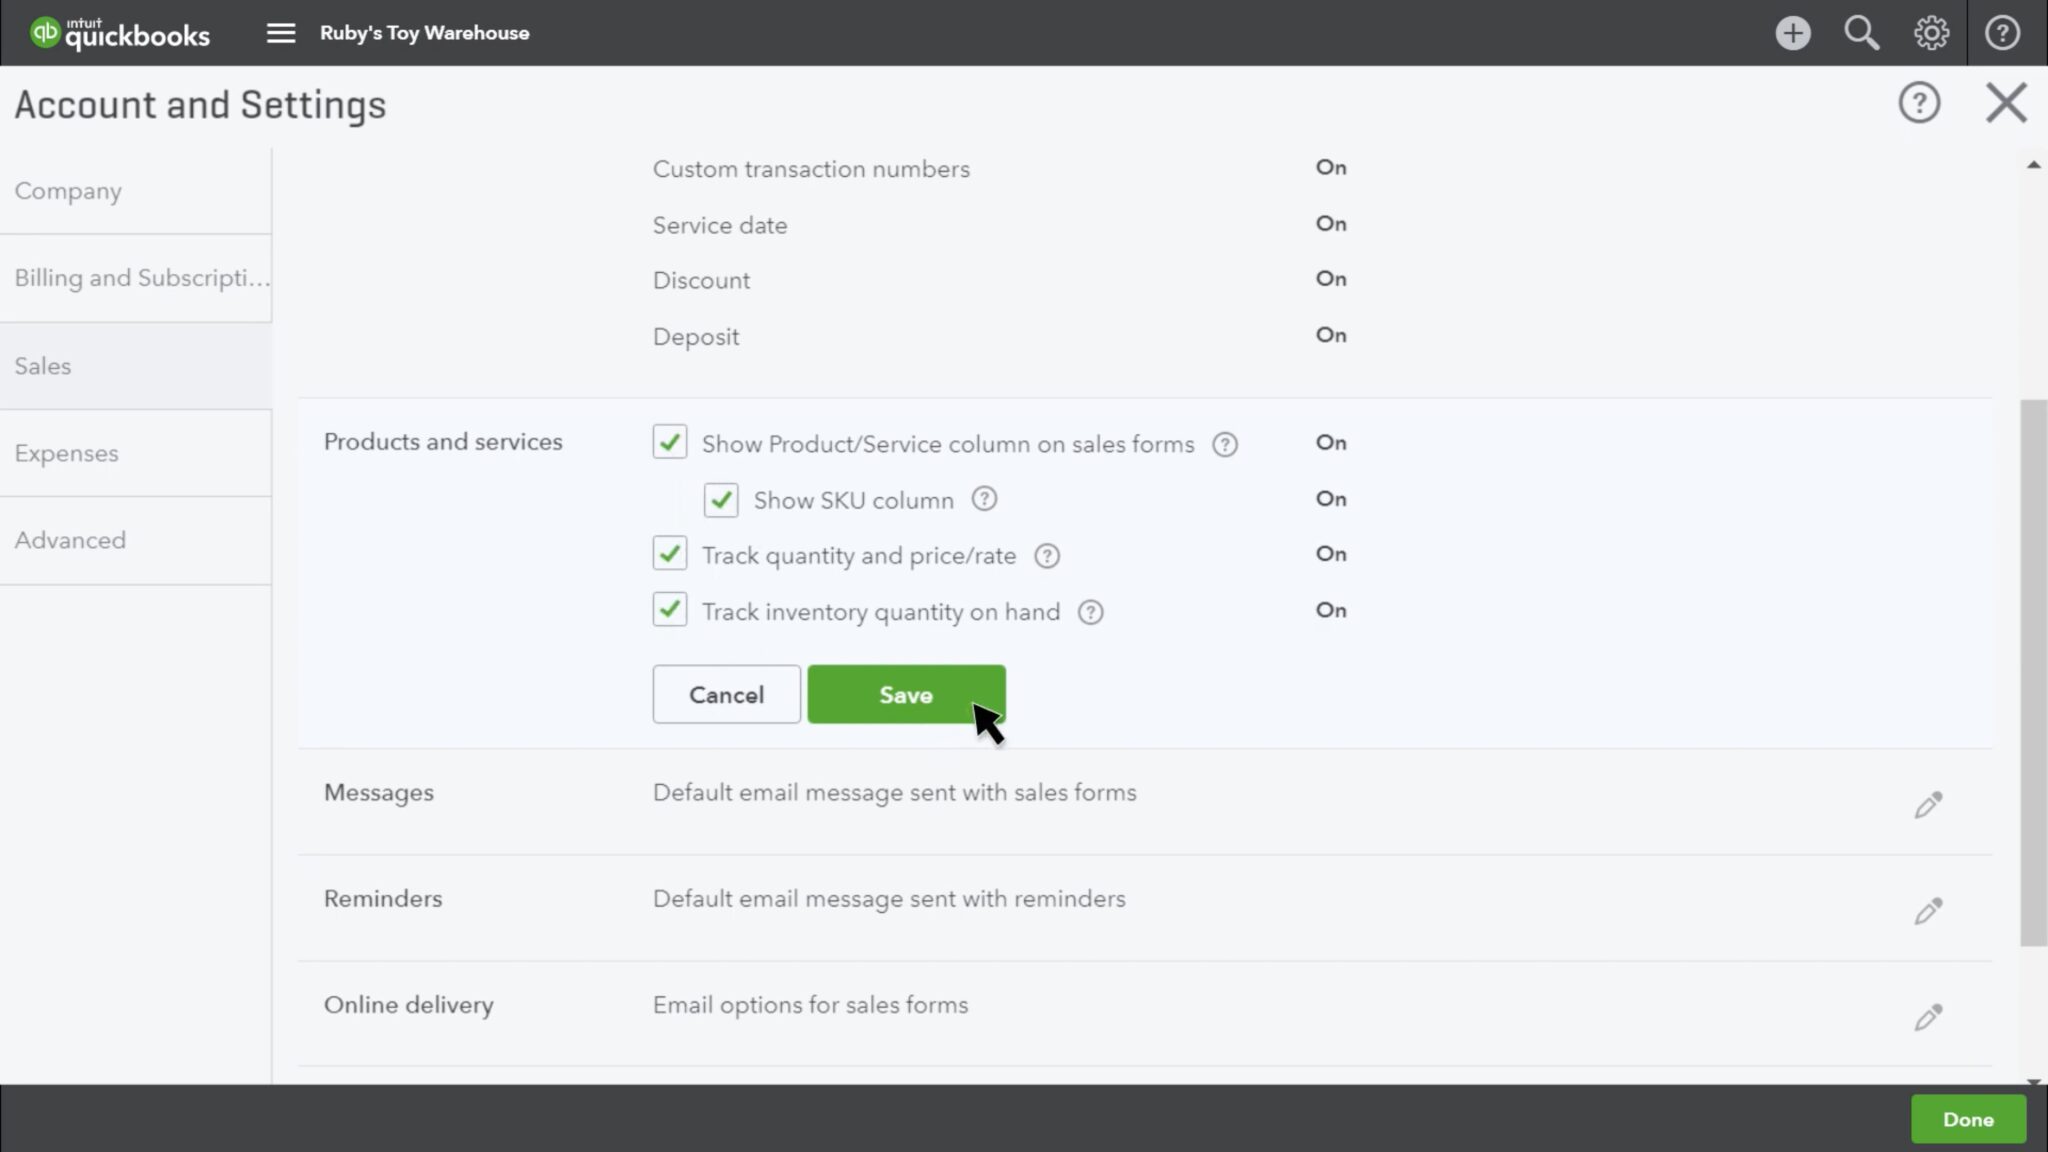
Task: Click the help icon in the top navigation
Action: pos(2002,32)
